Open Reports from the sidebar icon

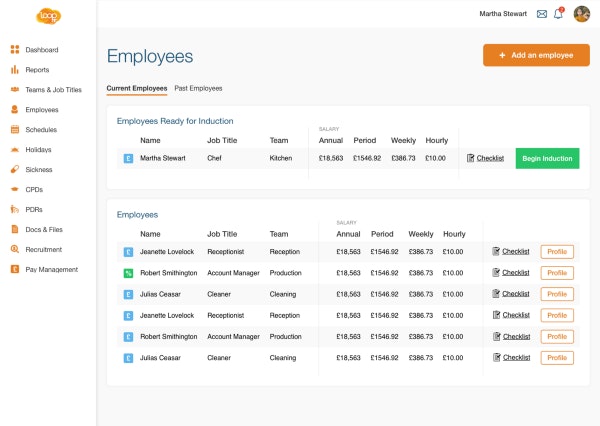point(15,69)
